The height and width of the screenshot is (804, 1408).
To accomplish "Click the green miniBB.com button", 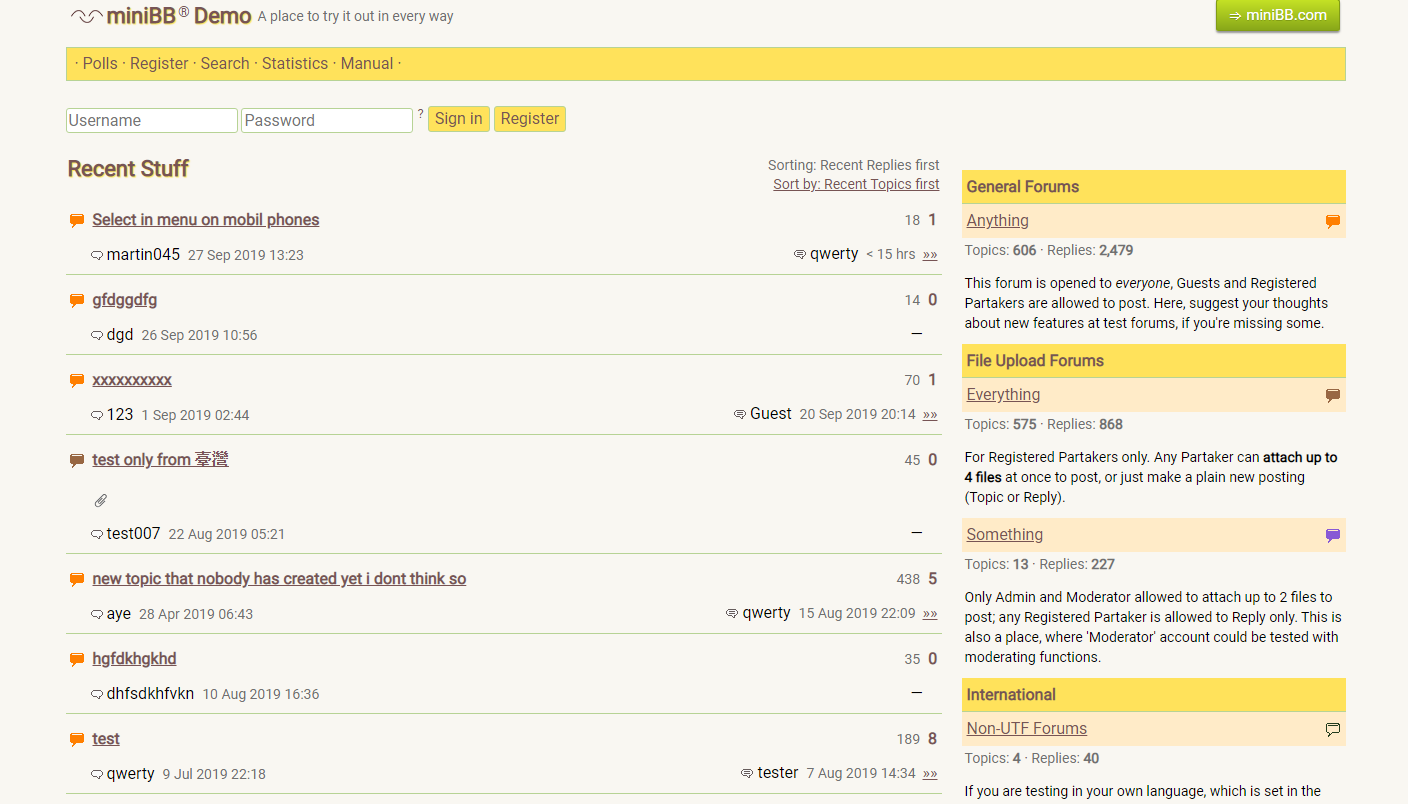I will click(x=1277, y=15).
